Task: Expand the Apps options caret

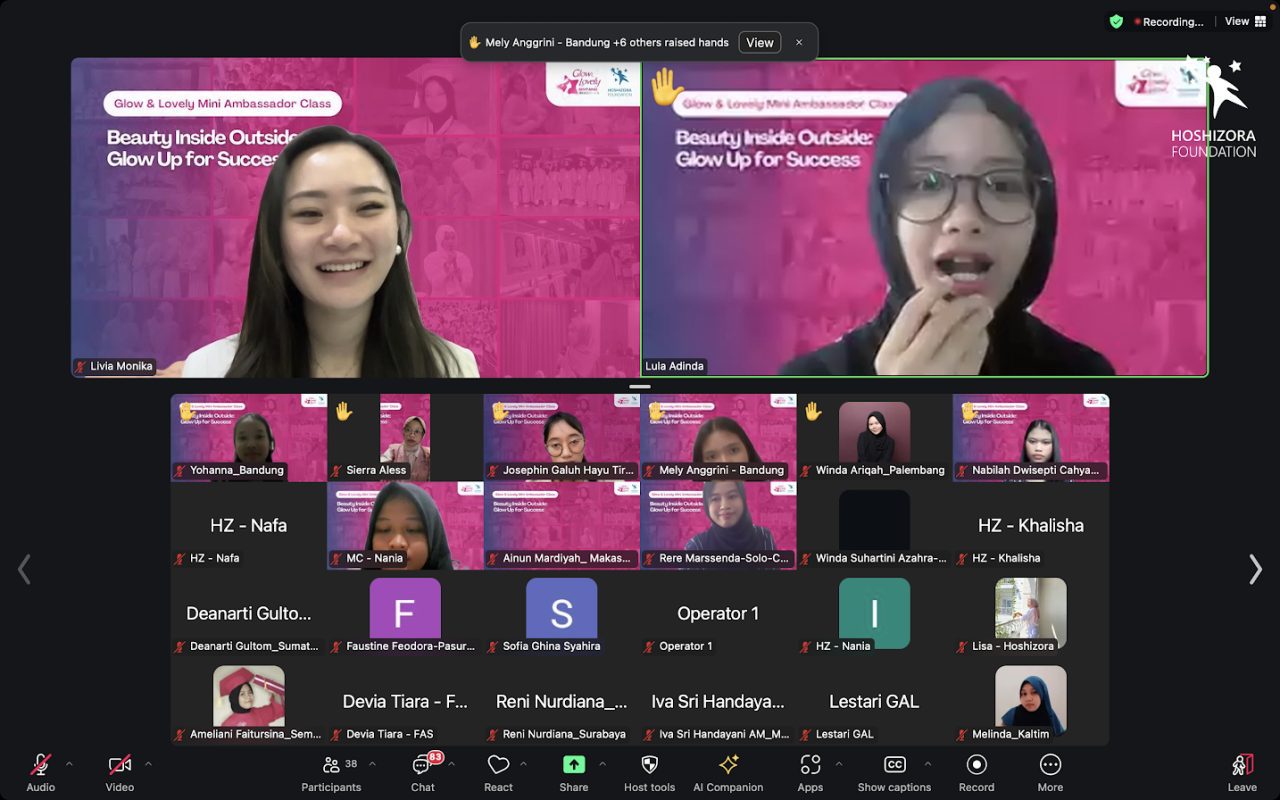Action: [x=838, y=765]
